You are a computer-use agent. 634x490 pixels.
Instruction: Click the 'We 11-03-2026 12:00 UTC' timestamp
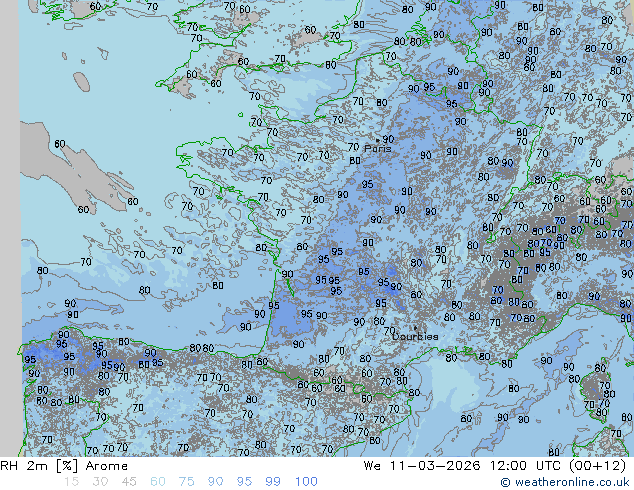[463, 466]
